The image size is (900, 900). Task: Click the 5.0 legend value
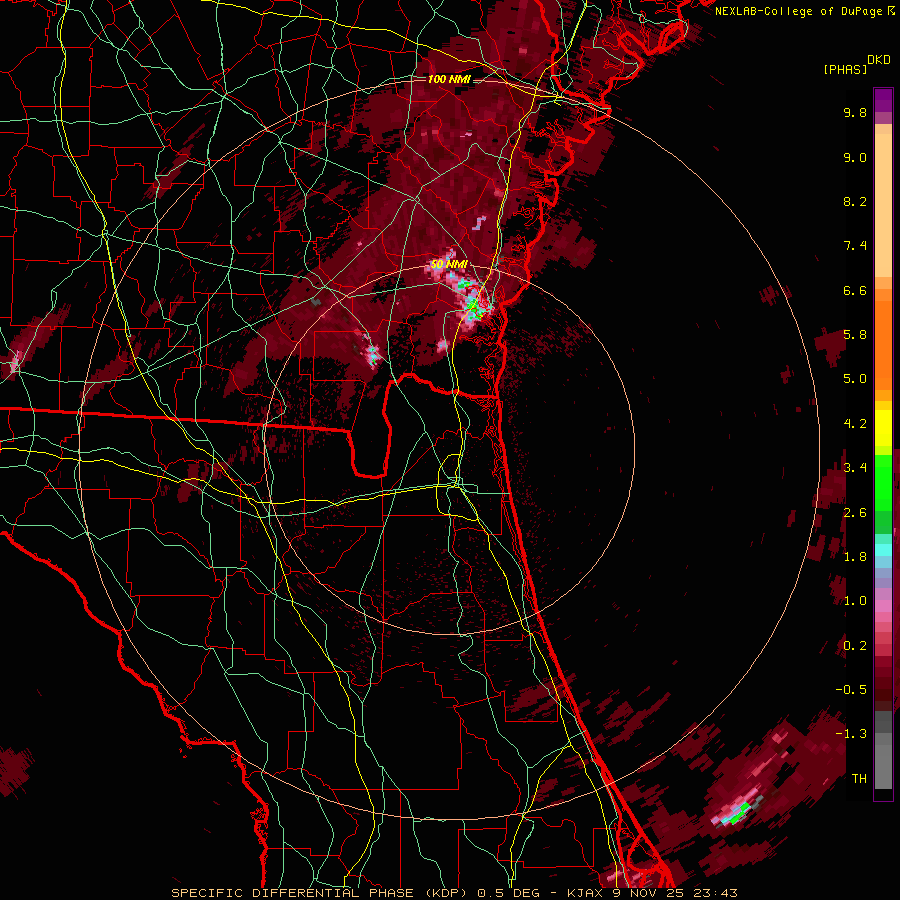[855, 379]
